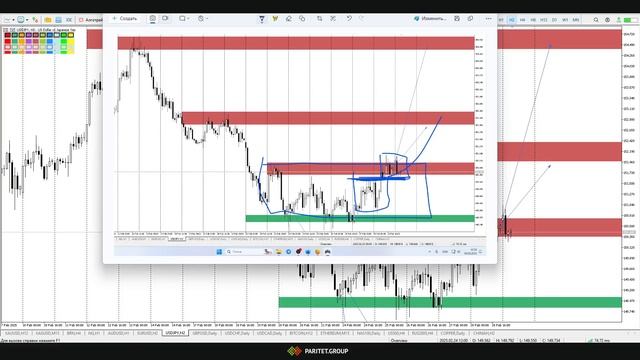Screen dimensions: 640x360
Task: Select the H2 timeframe button
Action: (511, 20)
